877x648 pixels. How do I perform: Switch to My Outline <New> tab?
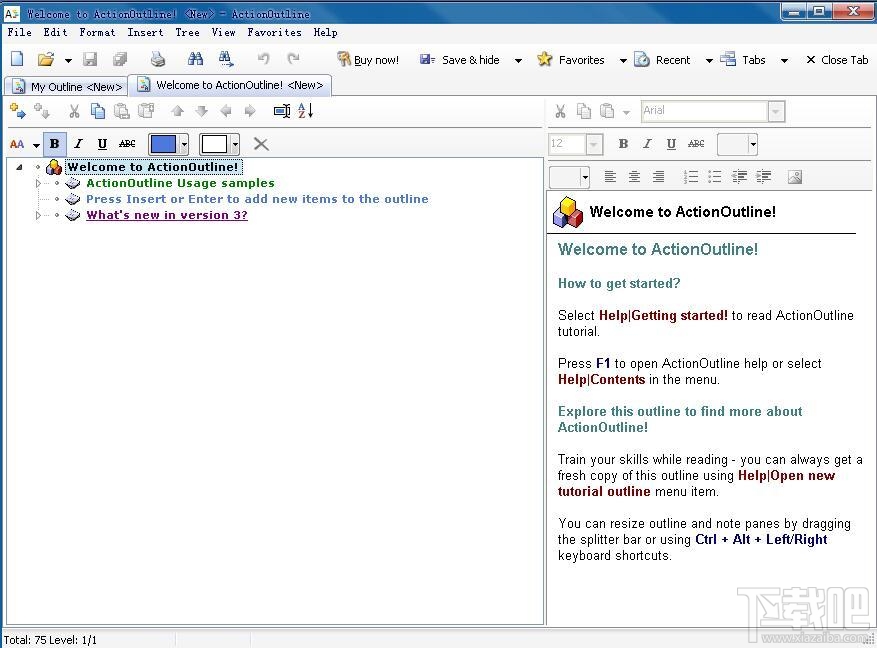[x=67, y=87]
